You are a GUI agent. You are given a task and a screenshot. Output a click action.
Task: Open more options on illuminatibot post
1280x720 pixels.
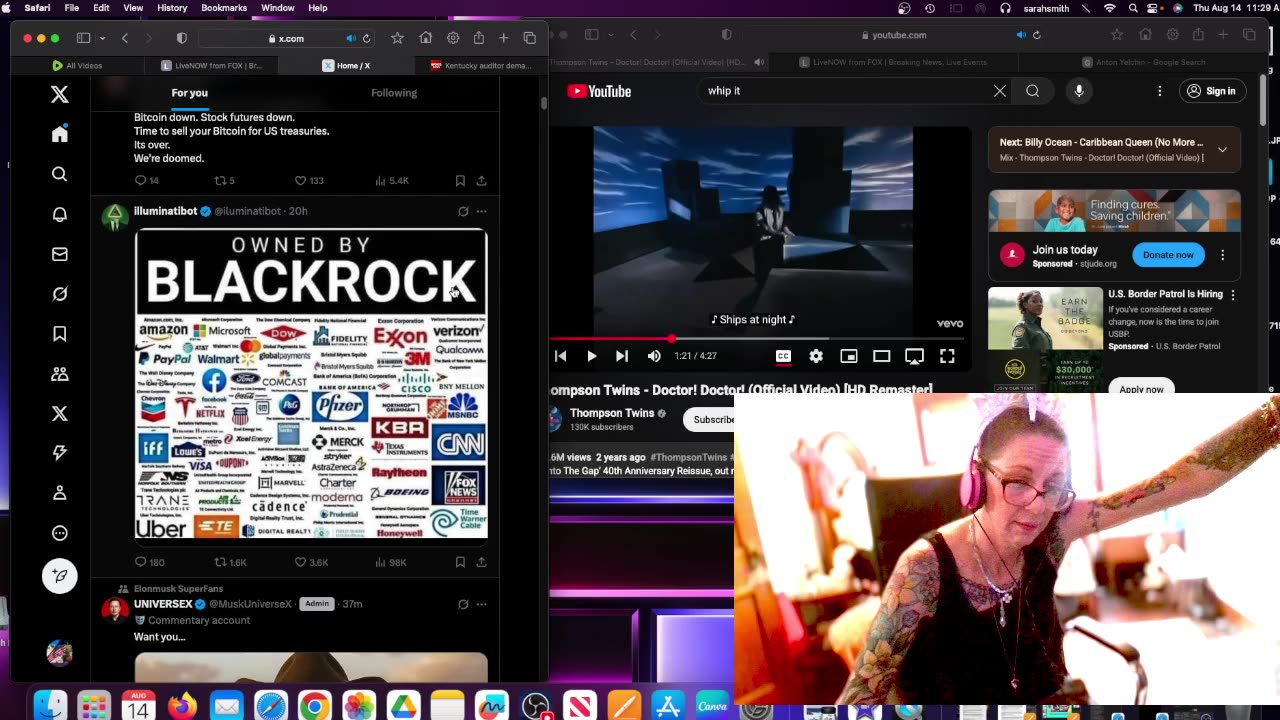(481, 211)
